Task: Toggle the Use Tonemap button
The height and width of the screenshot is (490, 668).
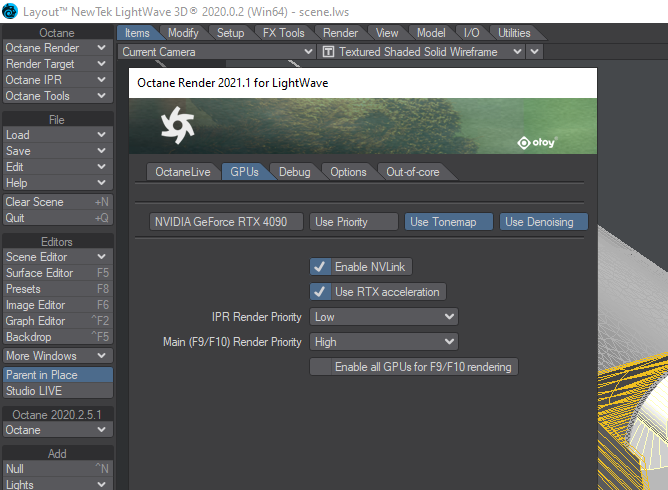Action: pyautogui.click(x=449, y=222)
